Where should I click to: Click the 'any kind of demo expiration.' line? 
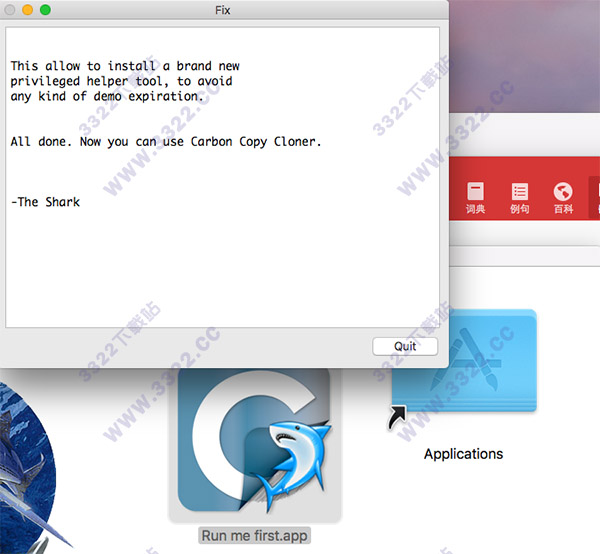[107, 96]
